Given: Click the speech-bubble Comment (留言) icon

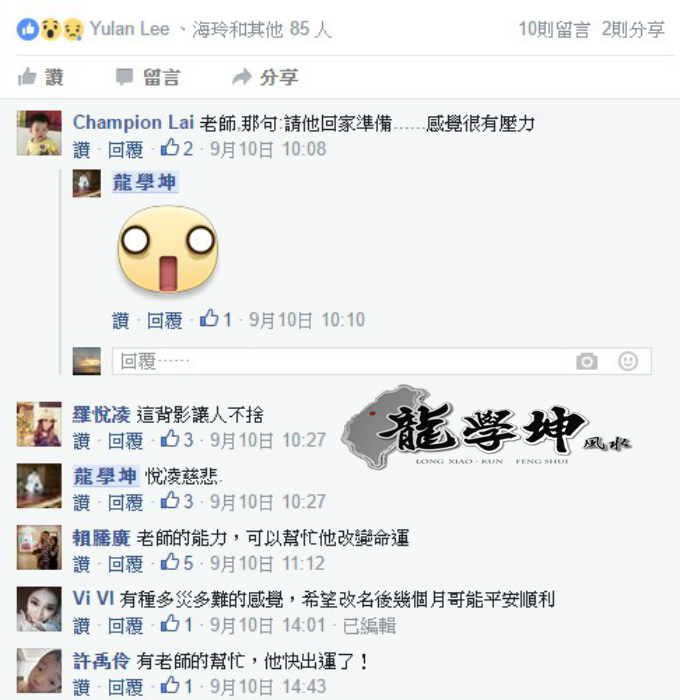Looking at the screenshot, I should click(125, 77).
